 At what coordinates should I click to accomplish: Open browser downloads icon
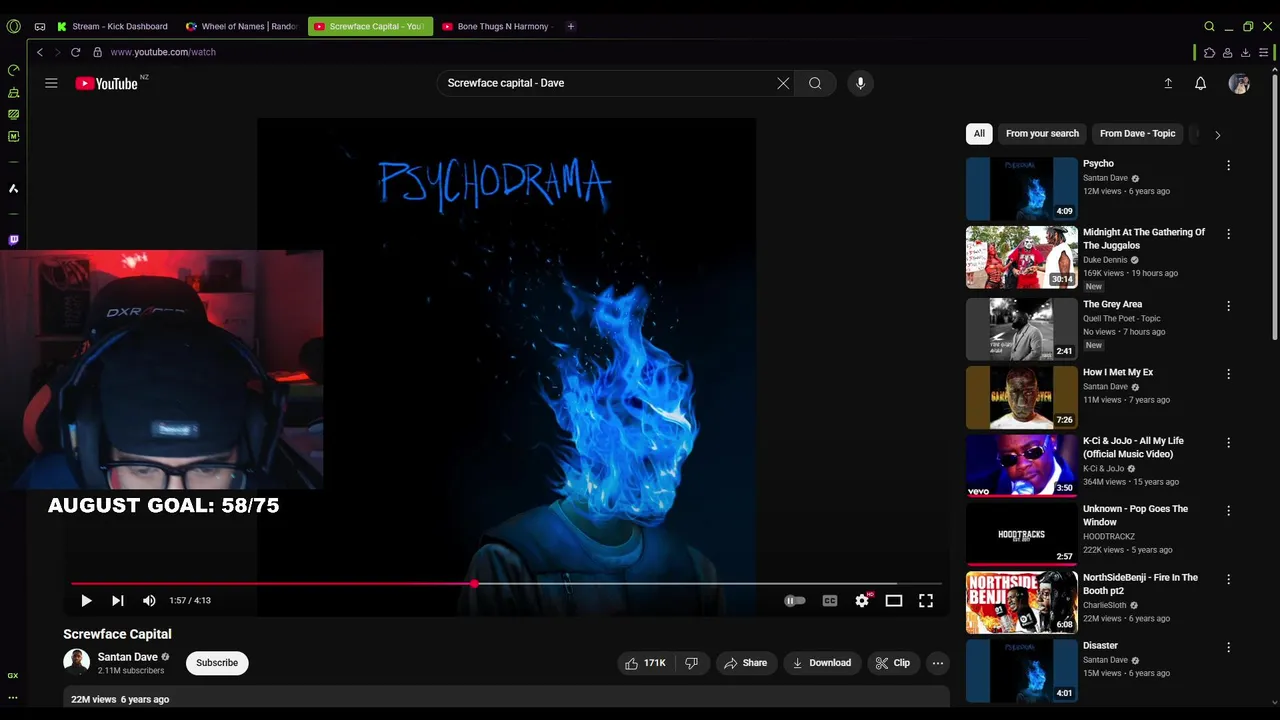(1245, 52)
